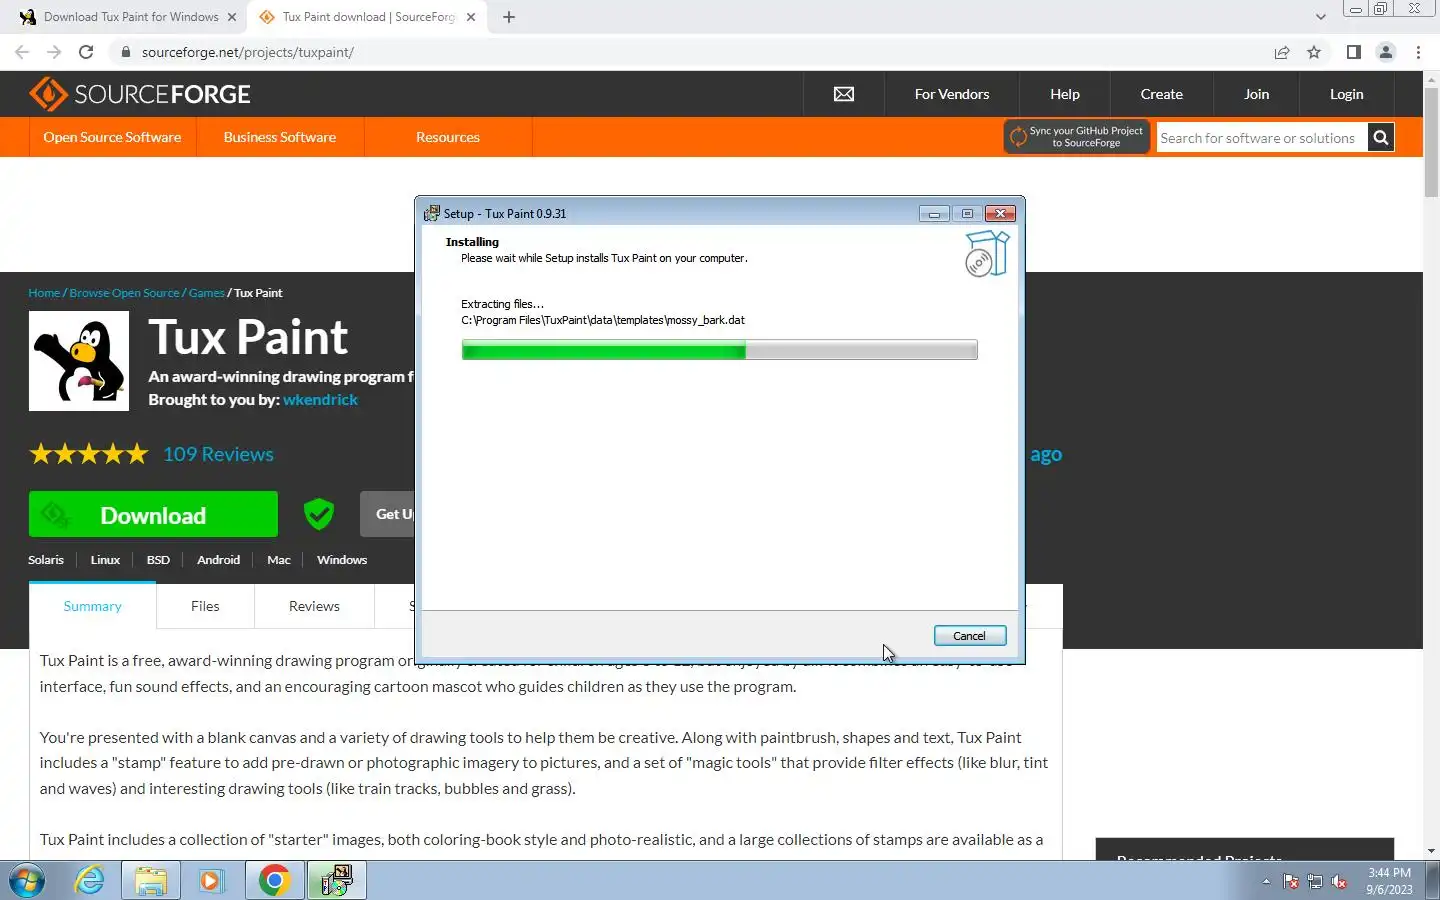
Task: Focus the Search for software input field
Action: (x=1262, y=138)
